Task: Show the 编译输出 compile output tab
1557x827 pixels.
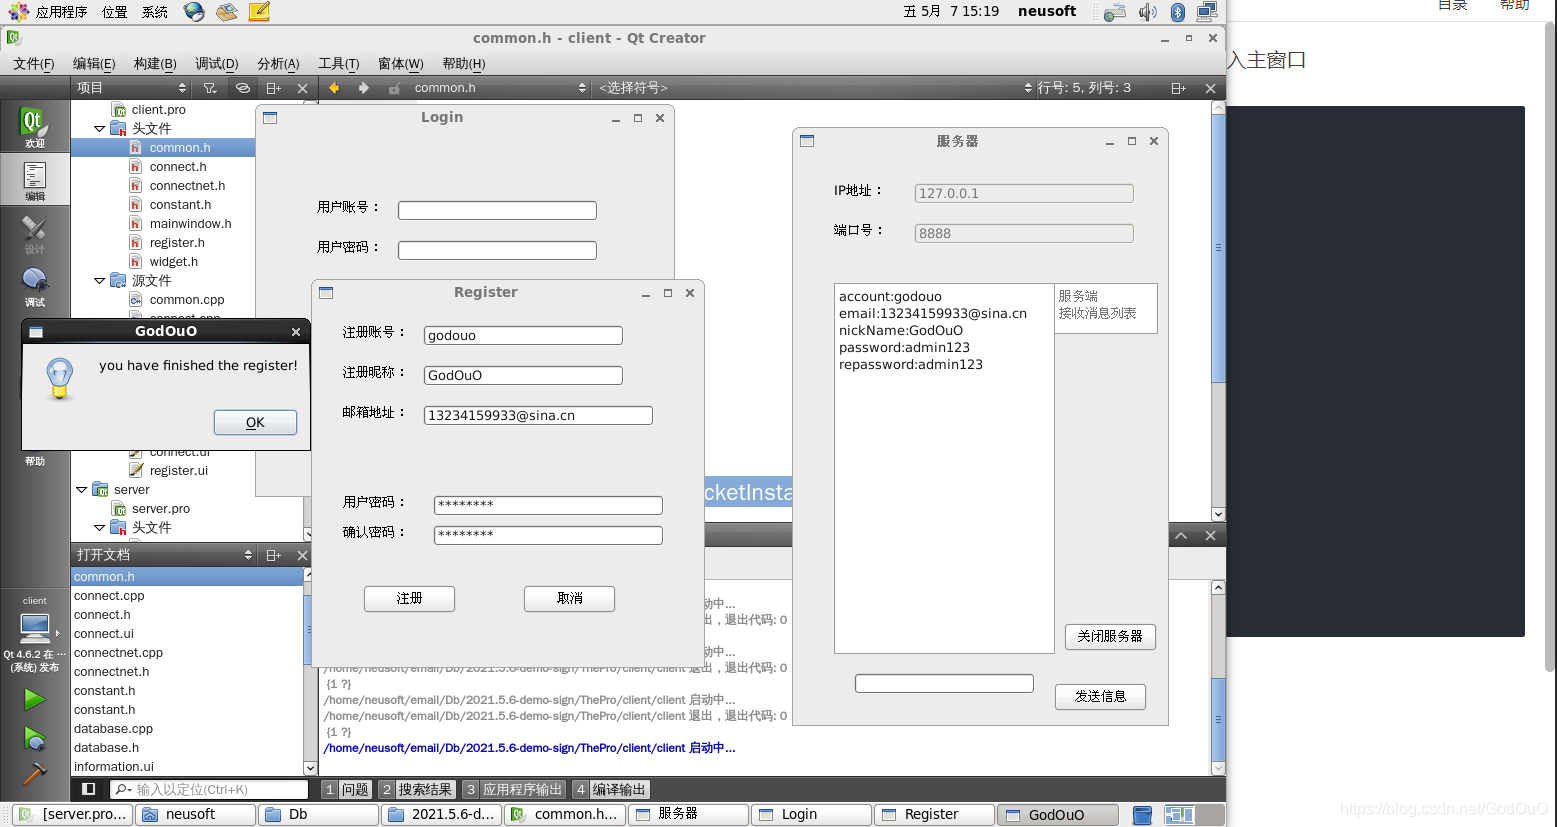Action: 611,790
